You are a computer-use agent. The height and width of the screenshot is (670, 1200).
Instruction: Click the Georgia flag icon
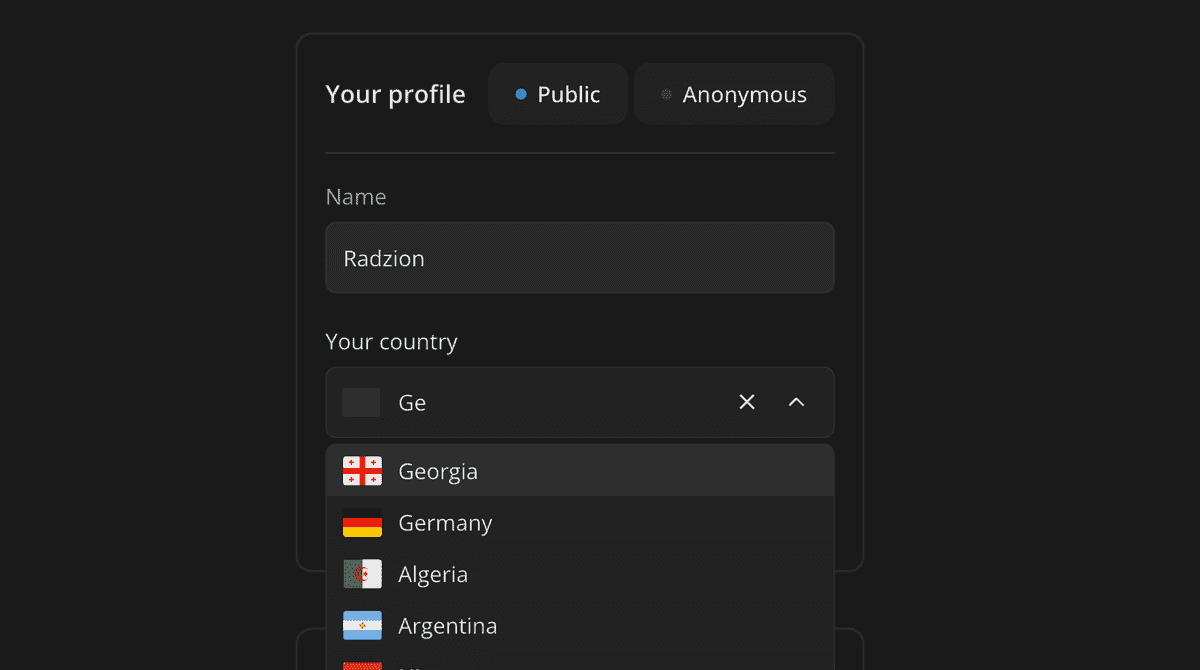[x=361, y=470]
